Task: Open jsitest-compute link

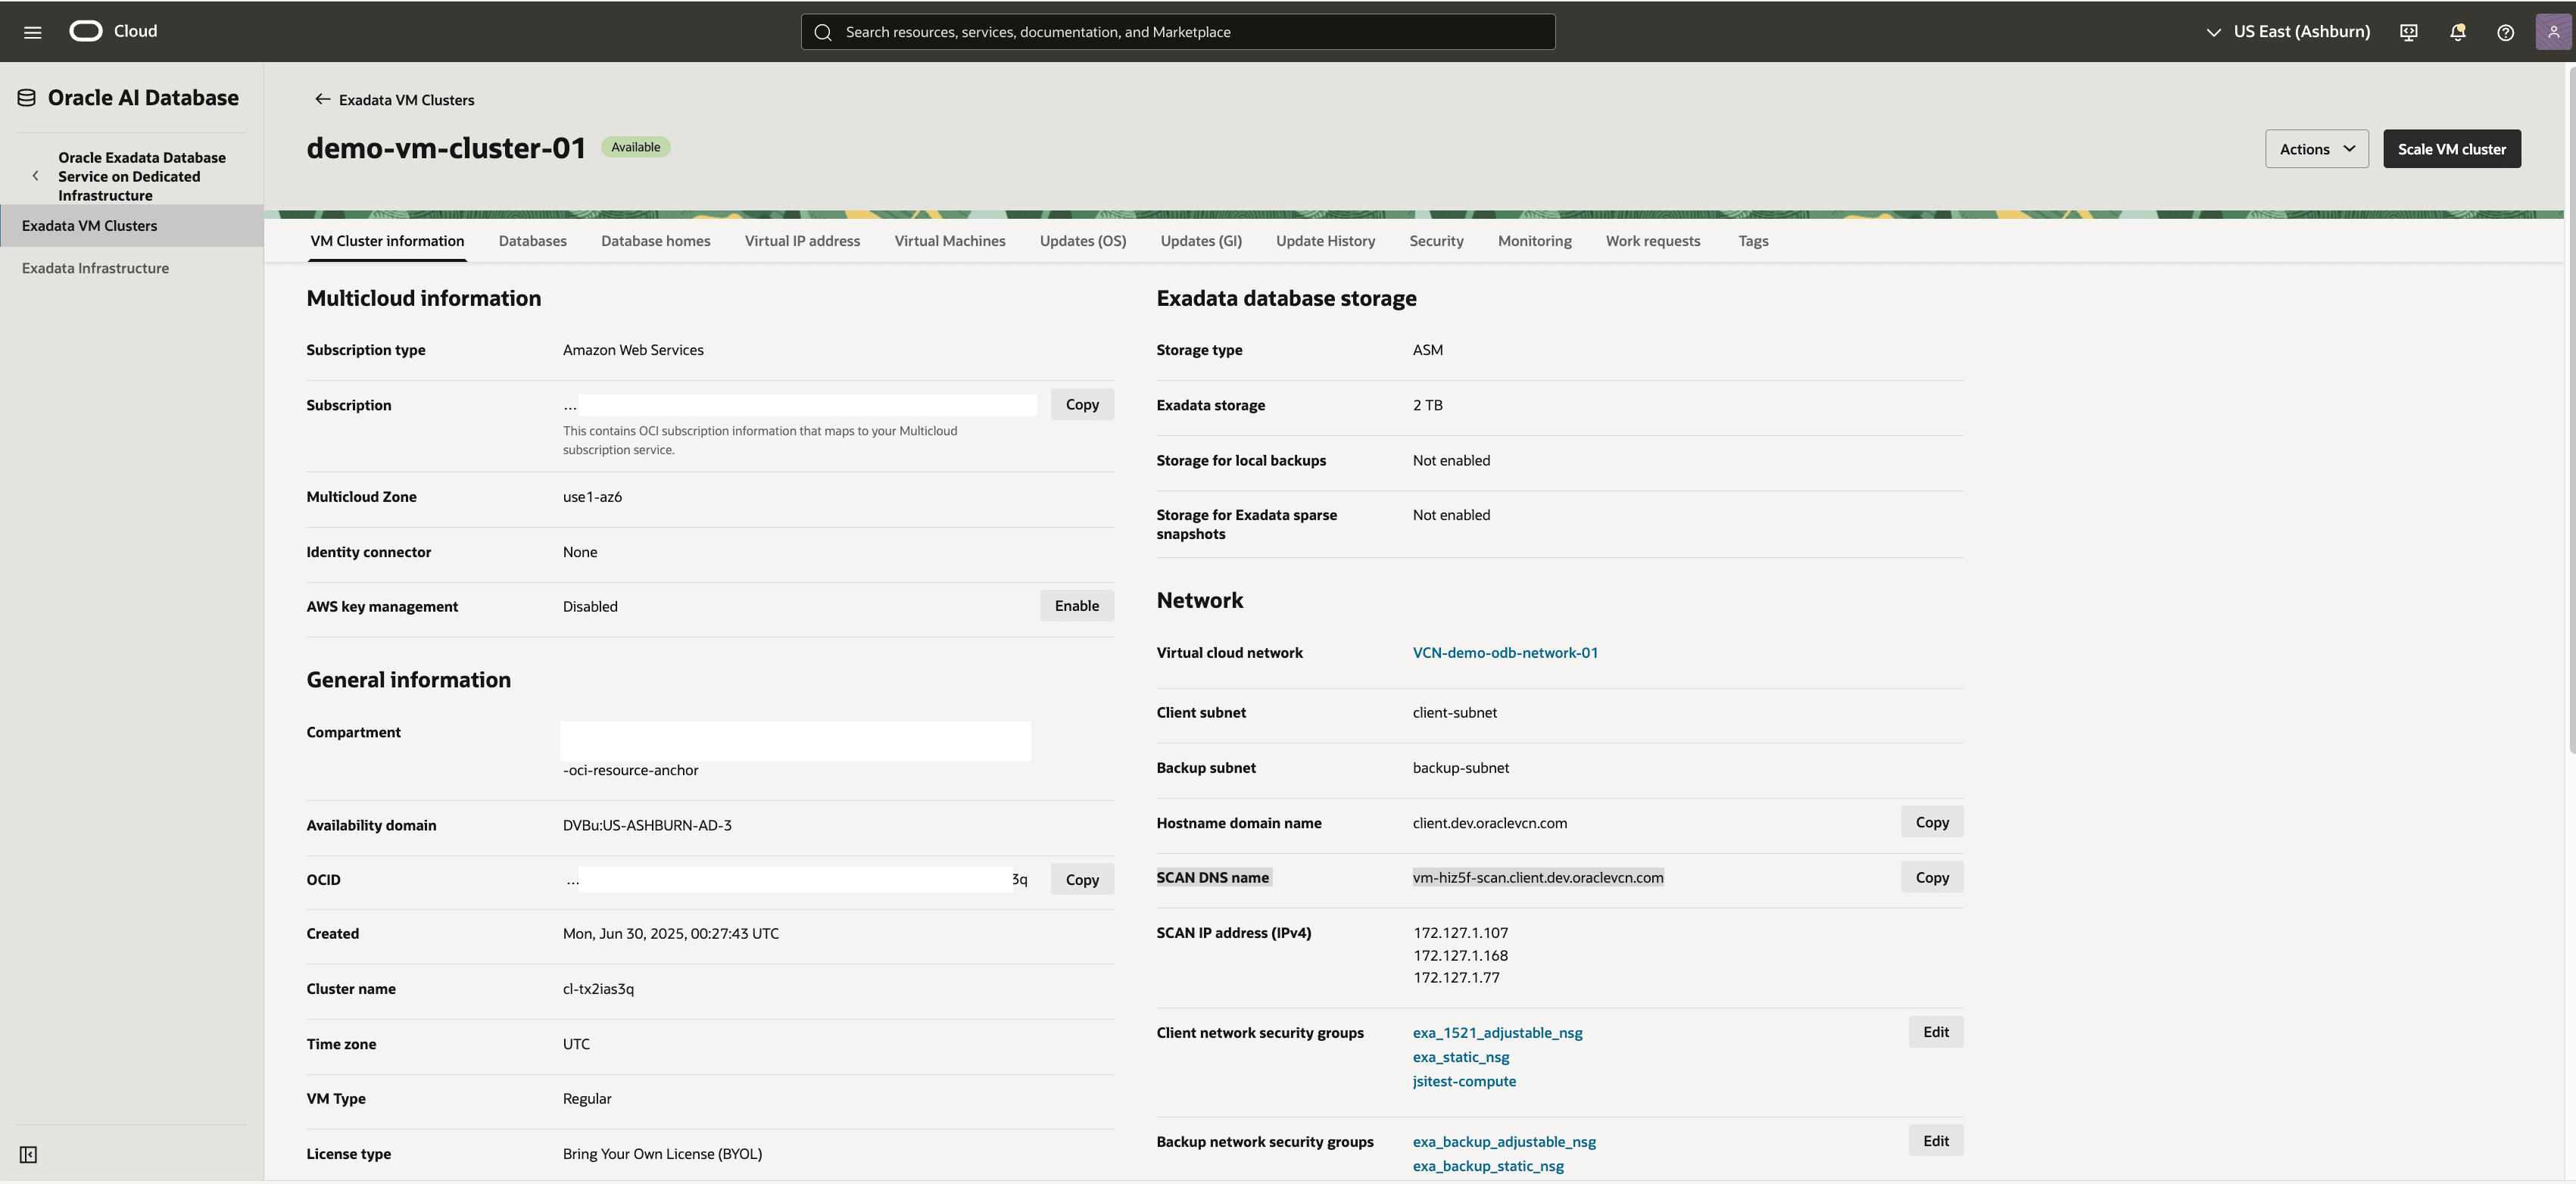Action: point(1464,1081)
